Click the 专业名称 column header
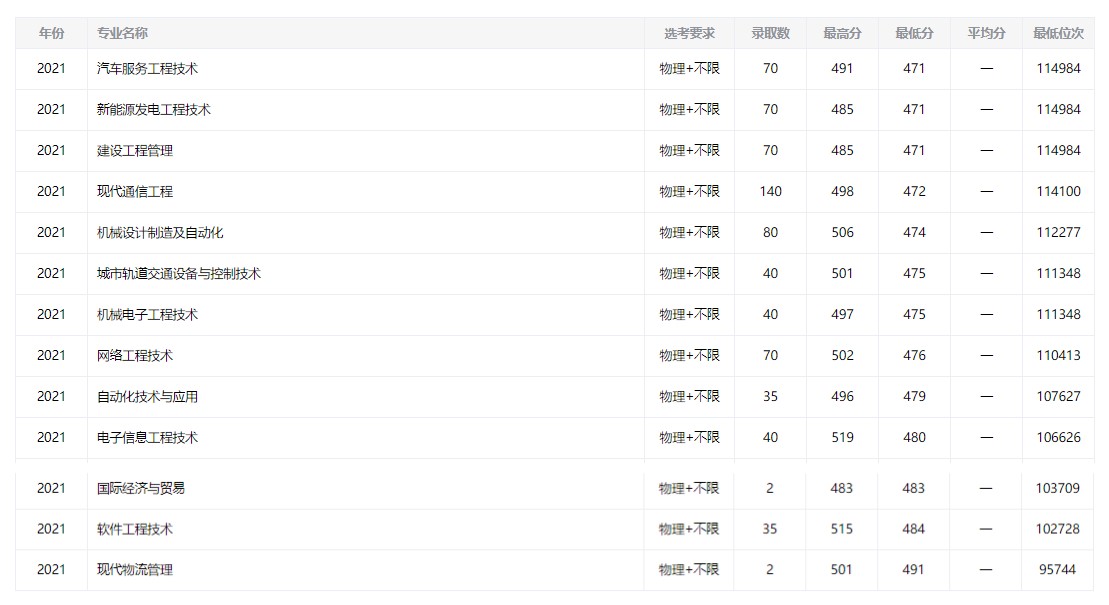 pos(122,33)
